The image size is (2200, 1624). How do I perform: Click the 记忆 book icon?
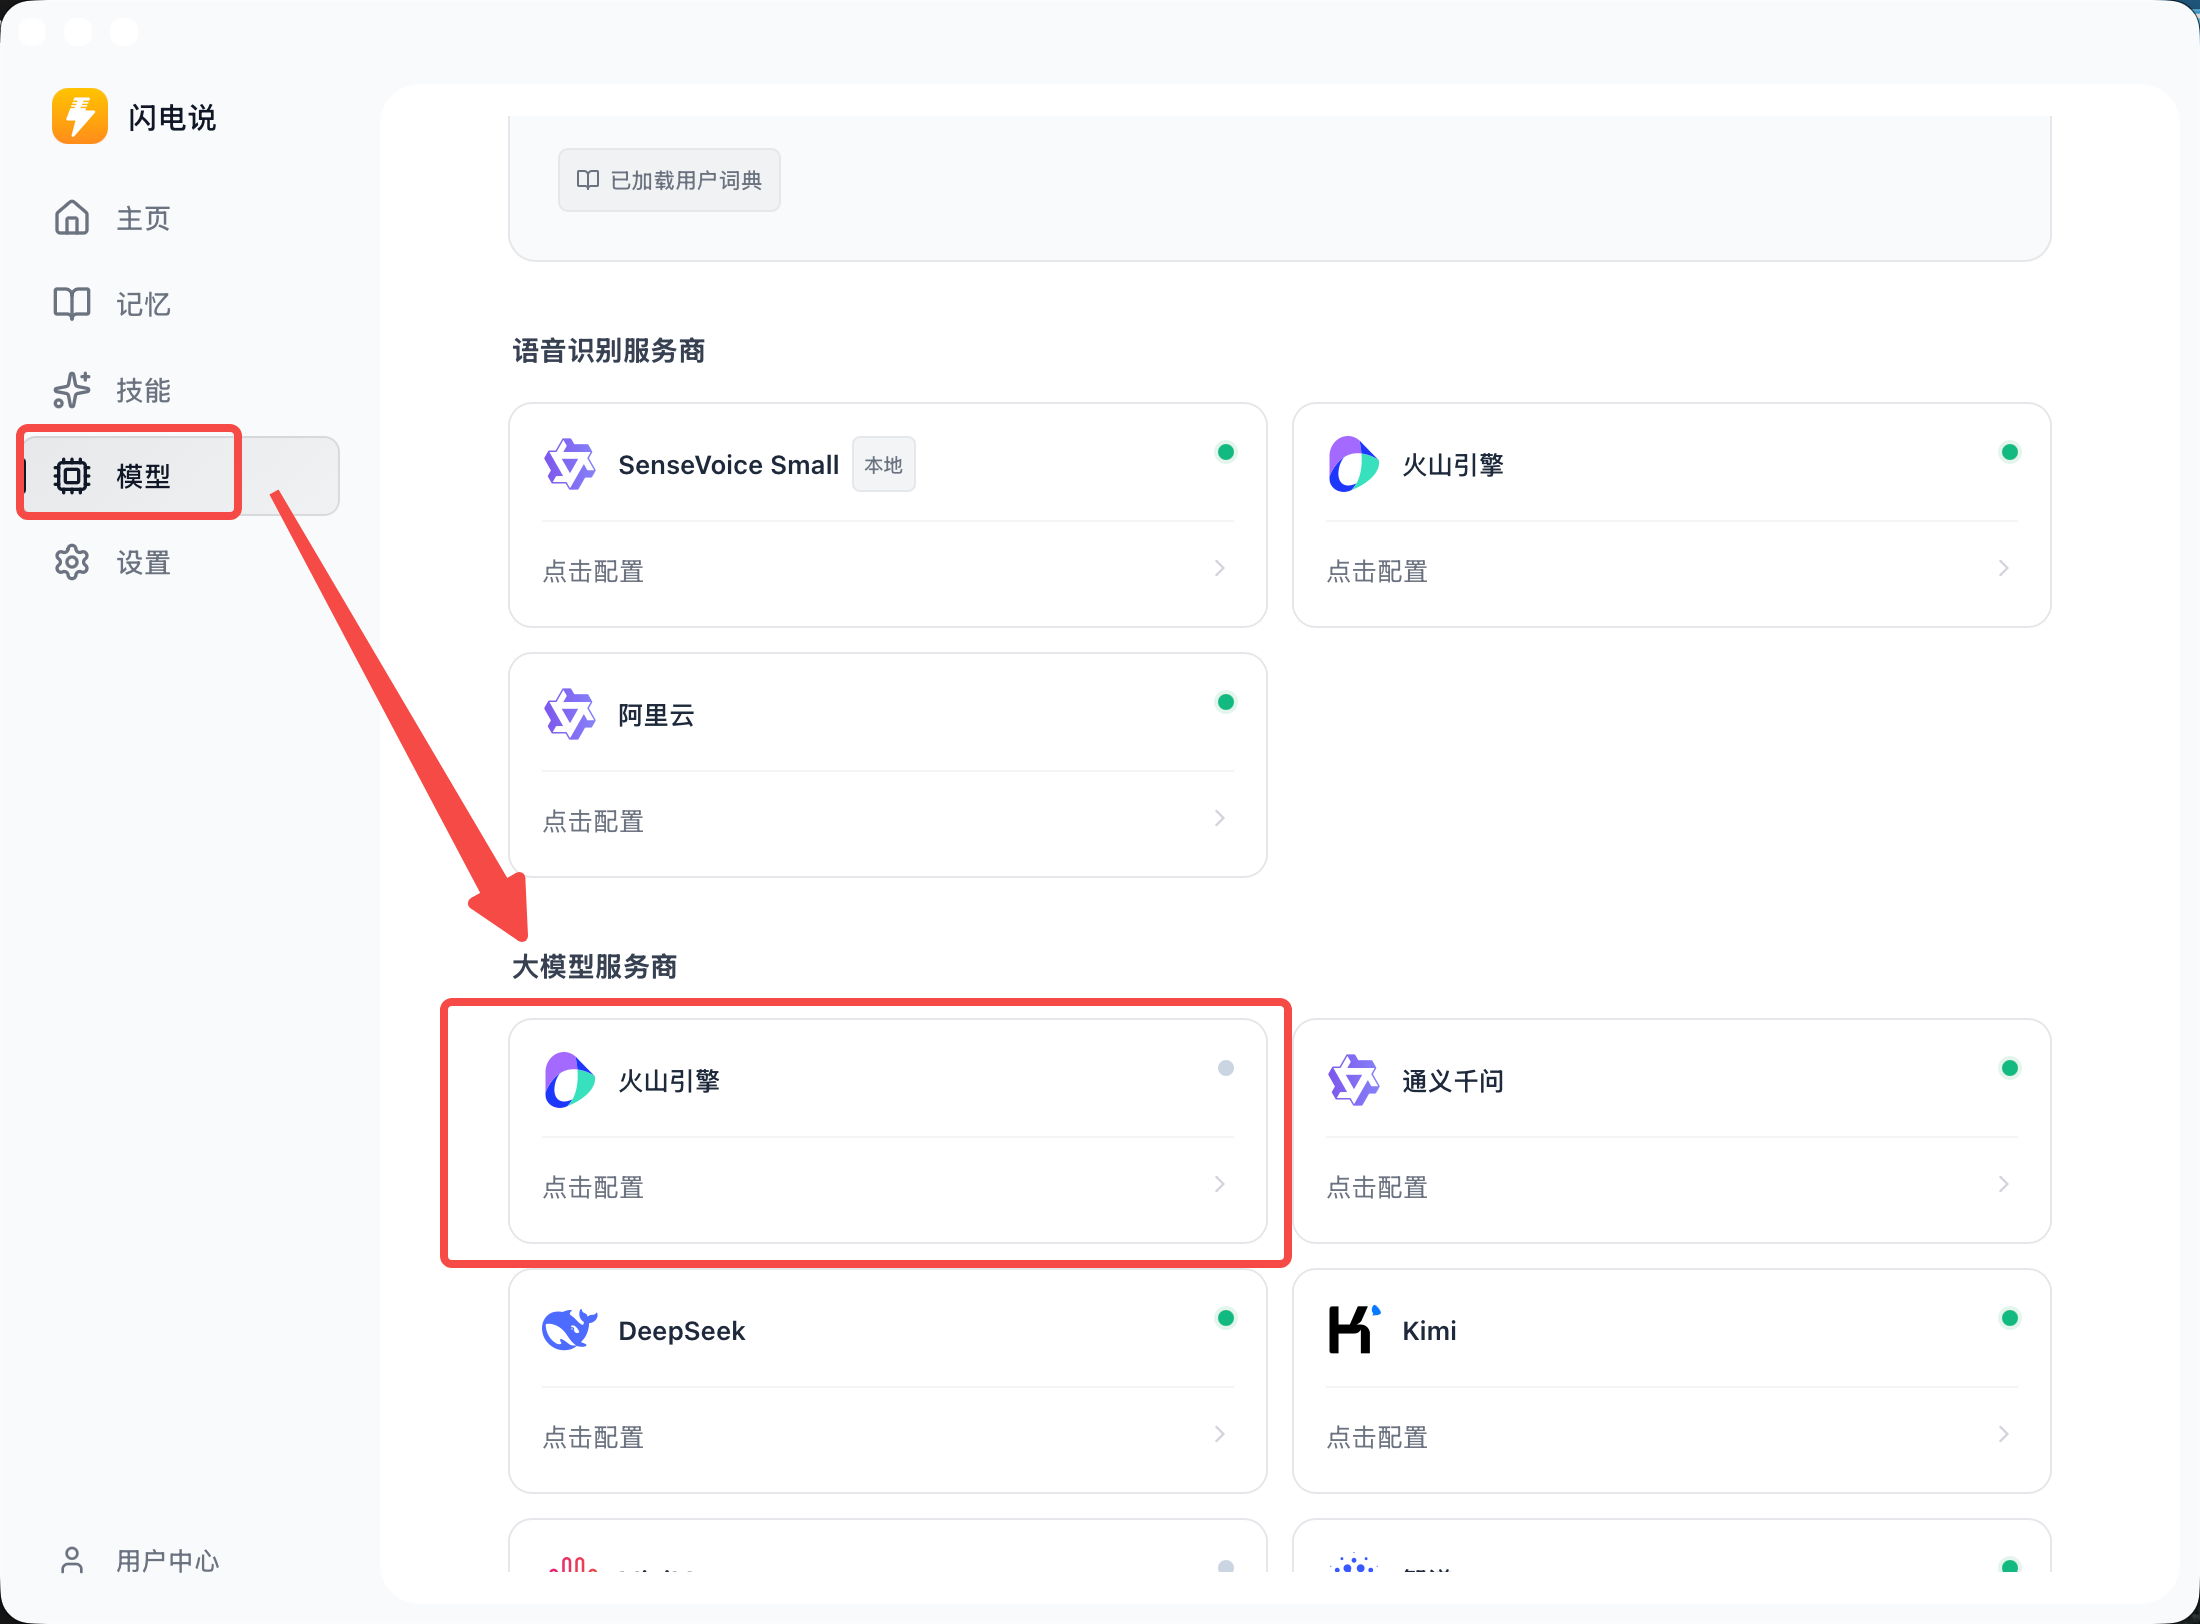(x=72, y=303)
